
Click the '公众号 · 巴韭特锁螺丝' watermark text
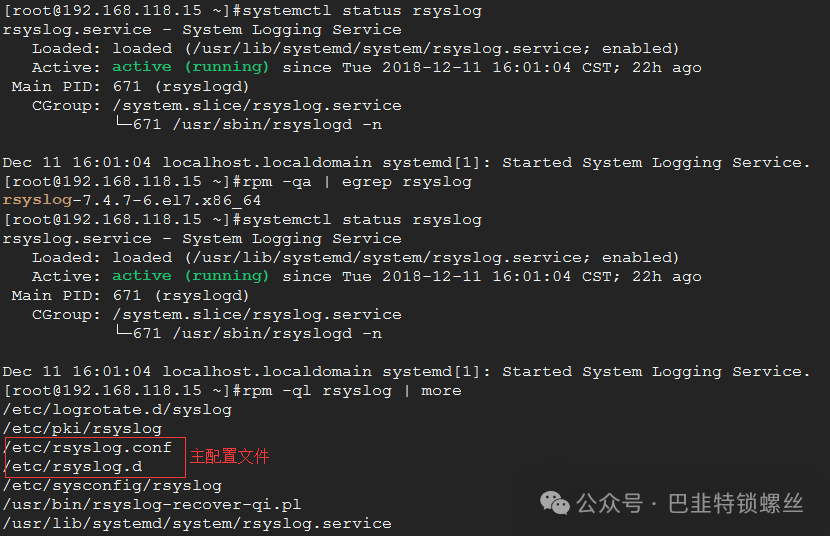[690, 503]
